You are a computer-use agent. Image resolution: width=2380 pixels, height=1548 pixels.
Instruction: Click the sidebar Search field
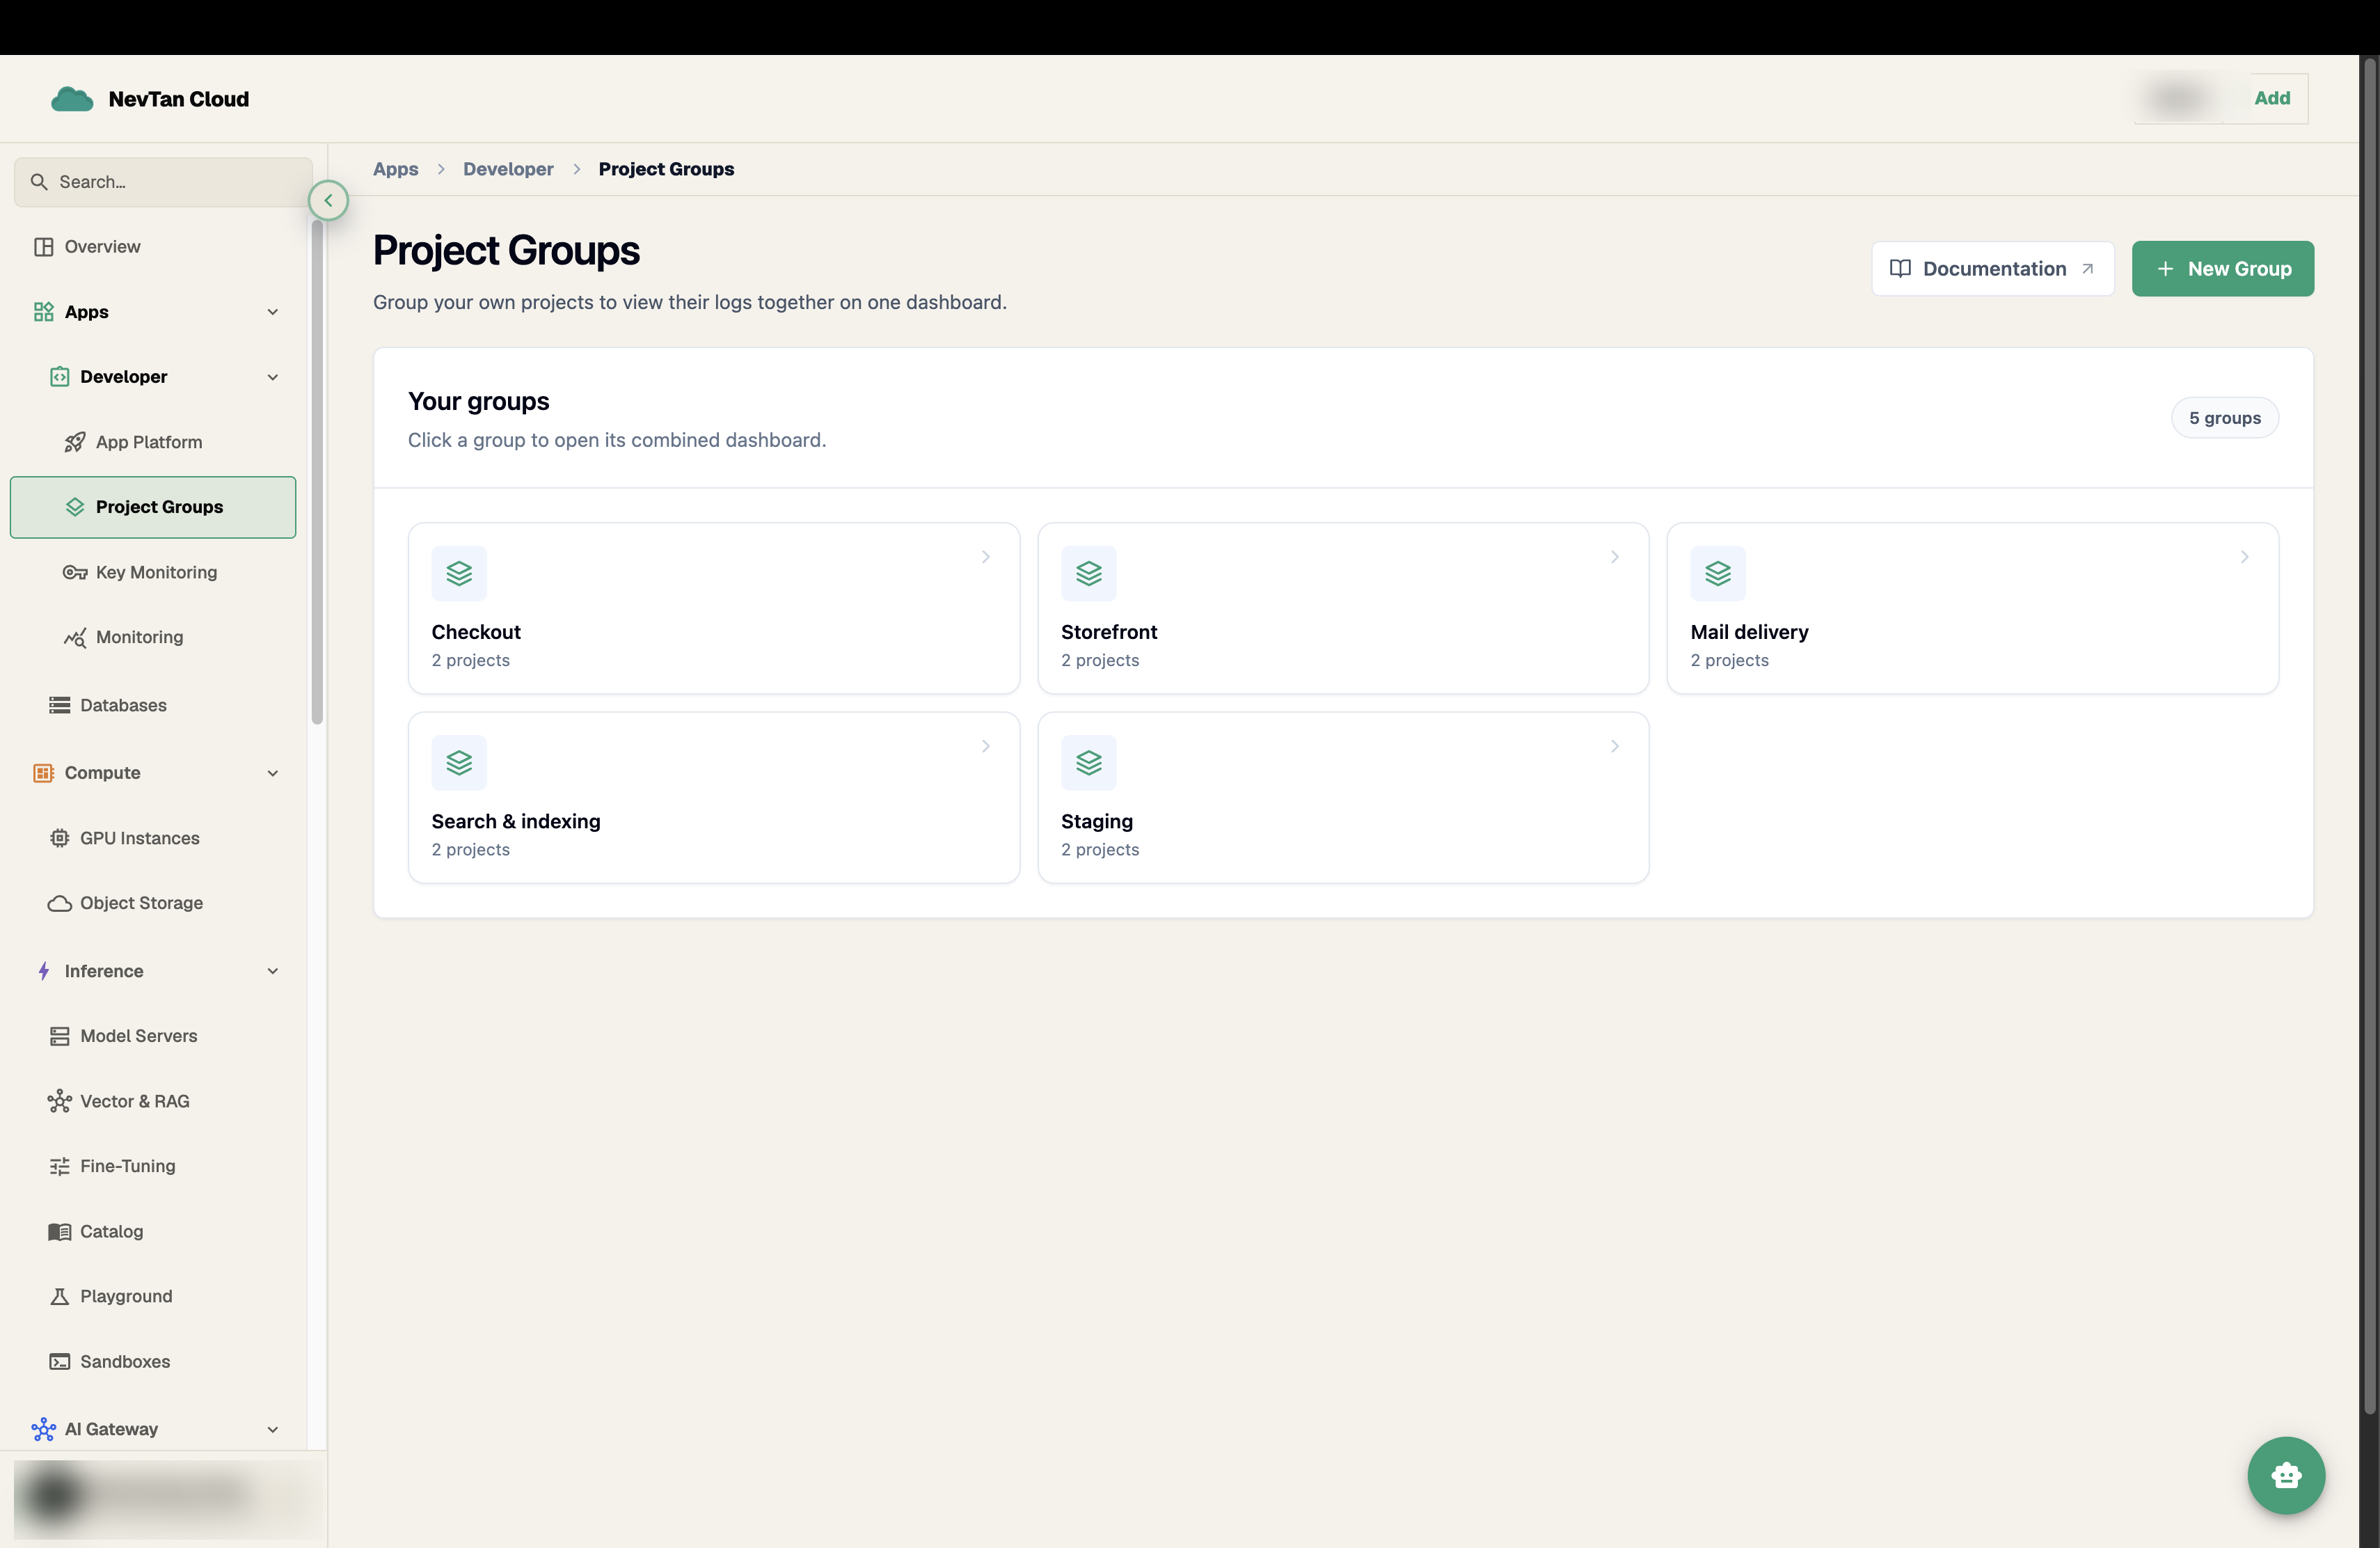[x=163, y=182]
